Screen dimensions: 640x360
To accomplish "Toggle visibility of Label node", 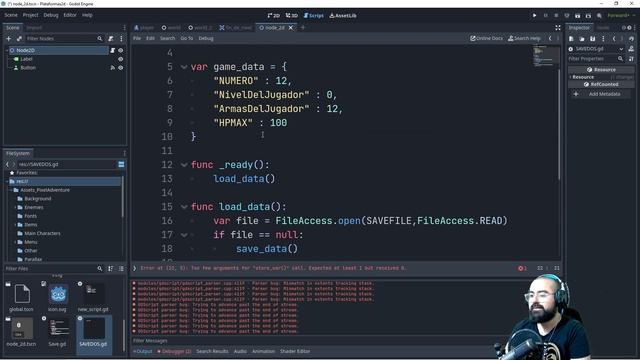I will tap(120, 59).
